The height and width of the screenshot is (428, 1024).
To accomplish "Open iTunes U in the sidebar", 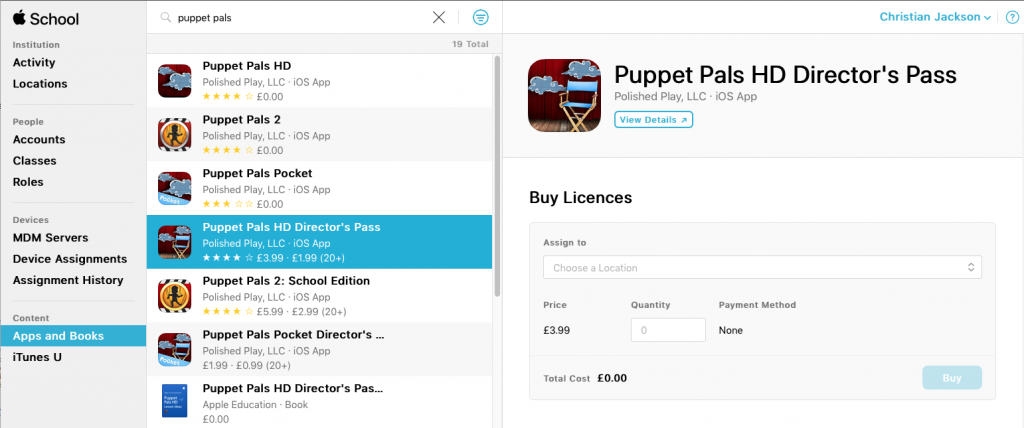I will tap(37, 357).
